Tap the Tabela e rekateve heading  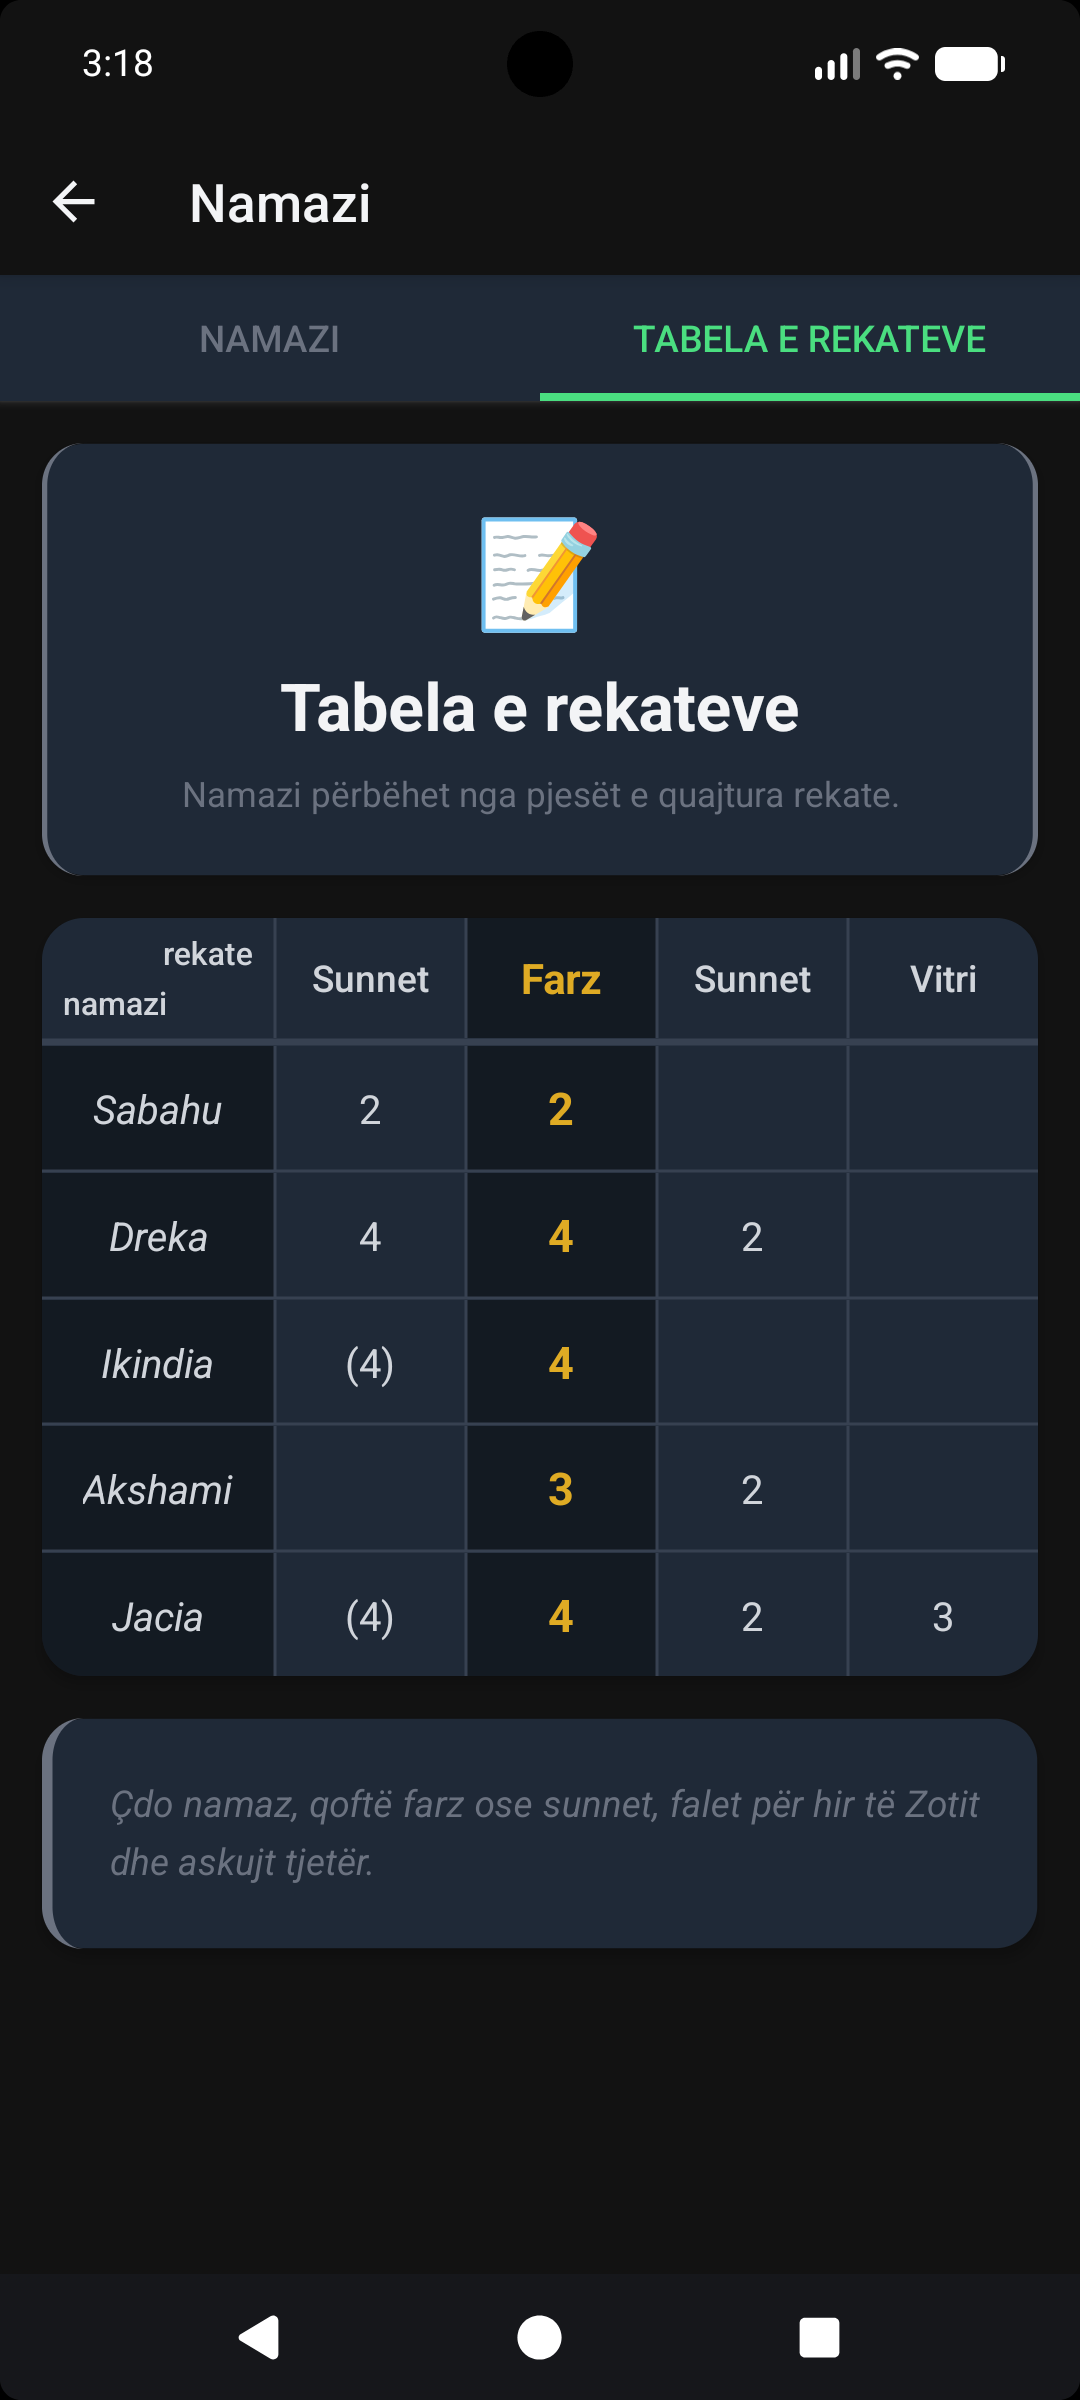(x=540, y=708)
